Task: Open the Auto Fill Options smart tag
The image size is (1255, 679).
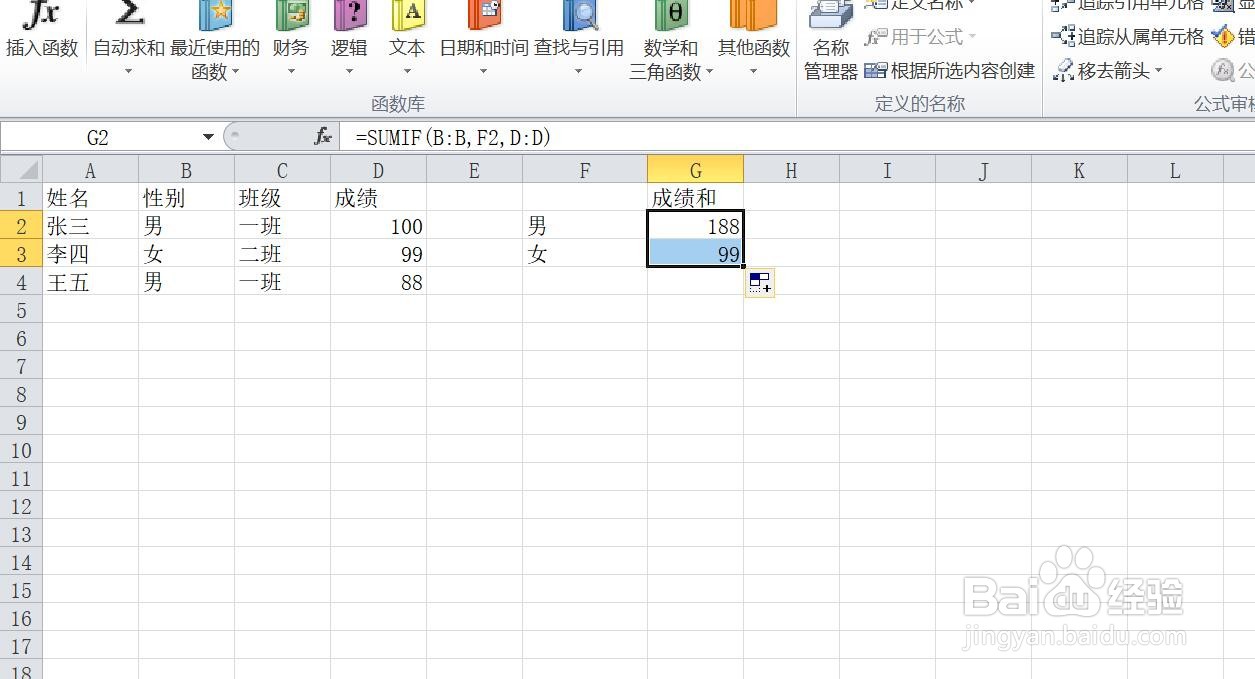Action: 760,283
